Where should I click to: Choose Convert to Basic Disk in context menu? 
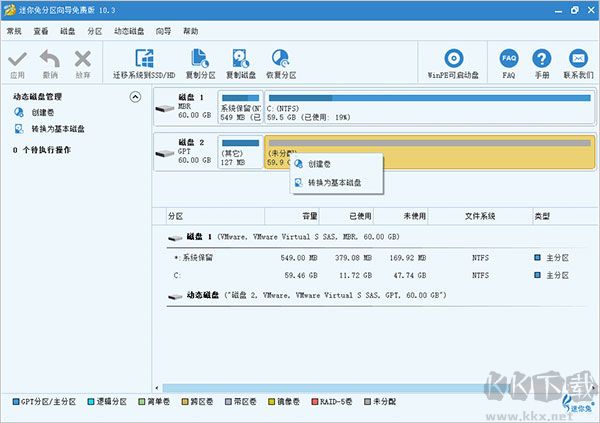pyautogui.click(x=337, y=183)
